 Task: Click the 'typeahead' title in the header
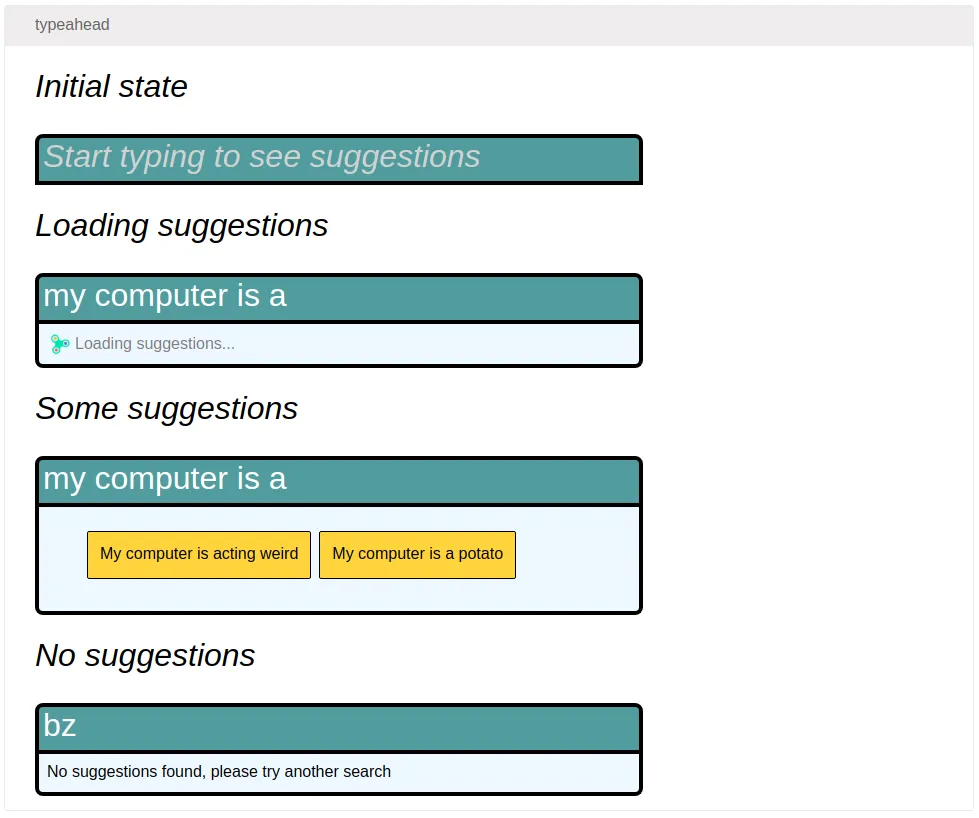point(72,25)
